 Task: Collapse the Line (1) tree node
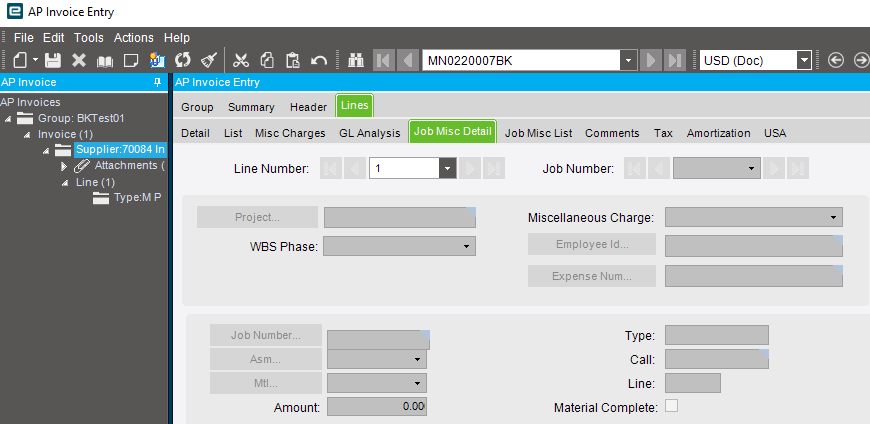(64, 183)
